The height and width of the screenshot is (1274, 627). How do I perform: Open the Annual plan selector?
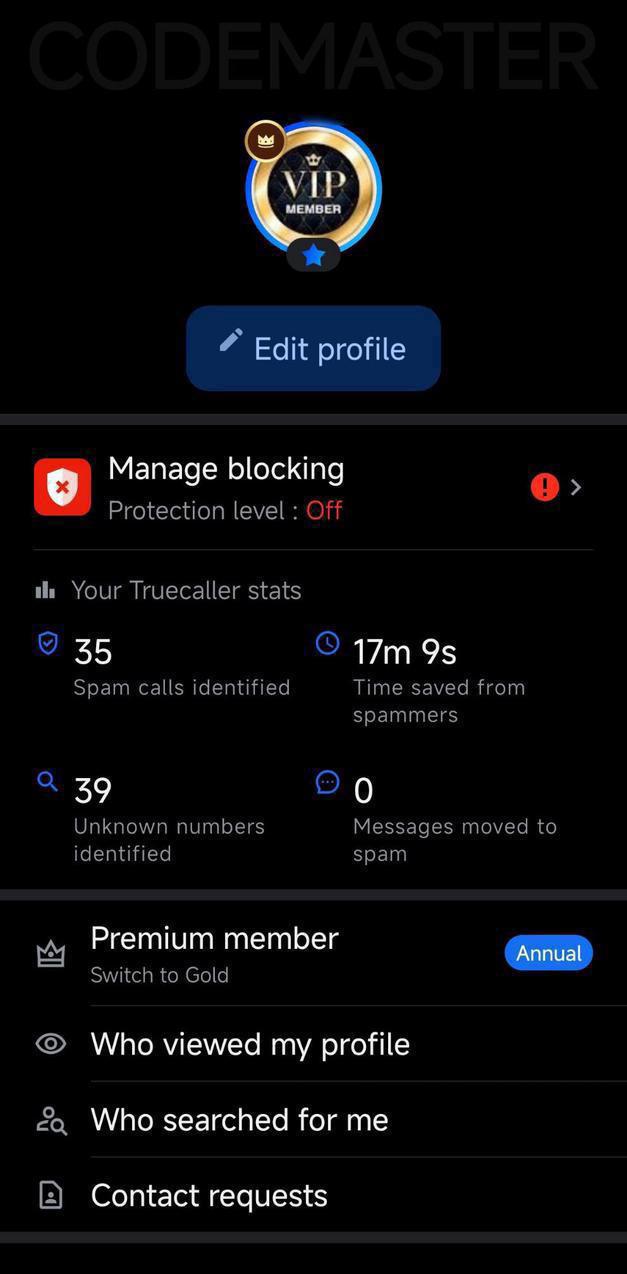coord(548,952)
